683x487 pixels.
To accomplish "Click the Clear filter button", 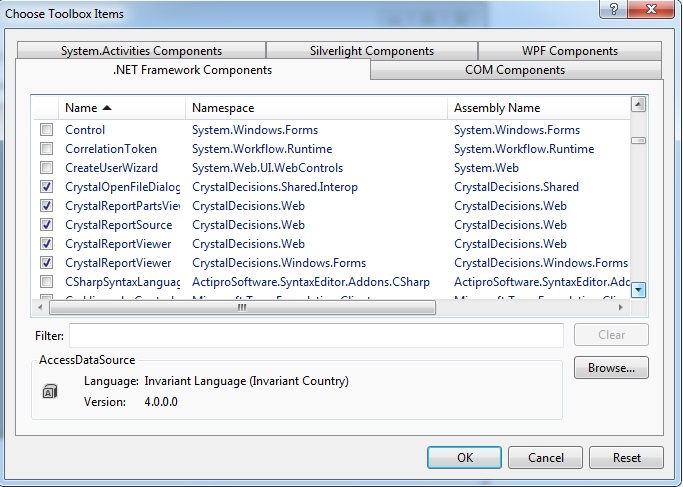I will [x=611, y=335].
